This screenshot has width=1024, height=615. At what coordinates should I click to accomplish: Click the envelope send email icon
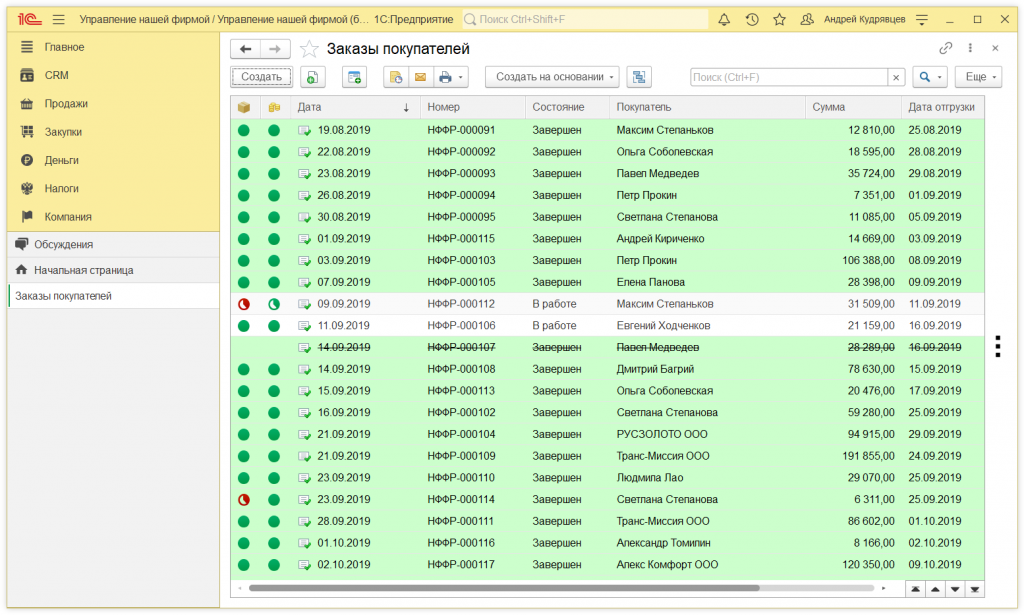coord(420,77)
